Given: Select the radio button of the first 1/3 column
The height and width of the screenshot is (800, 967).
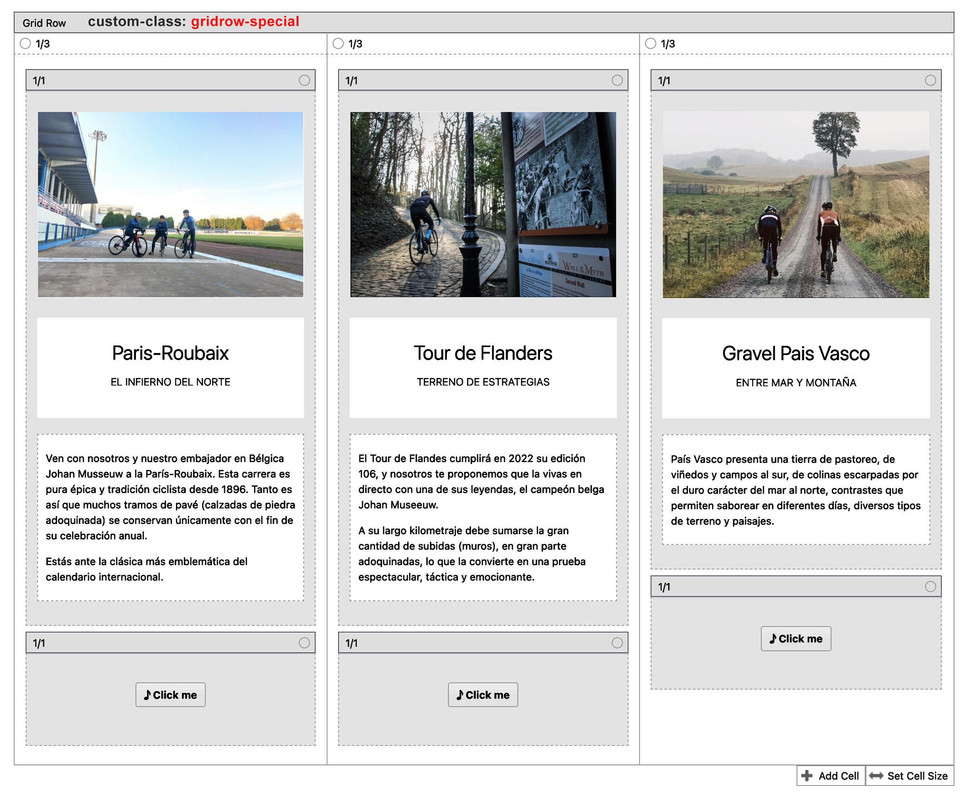Looking at the screenshot, I should click(25, 44).
